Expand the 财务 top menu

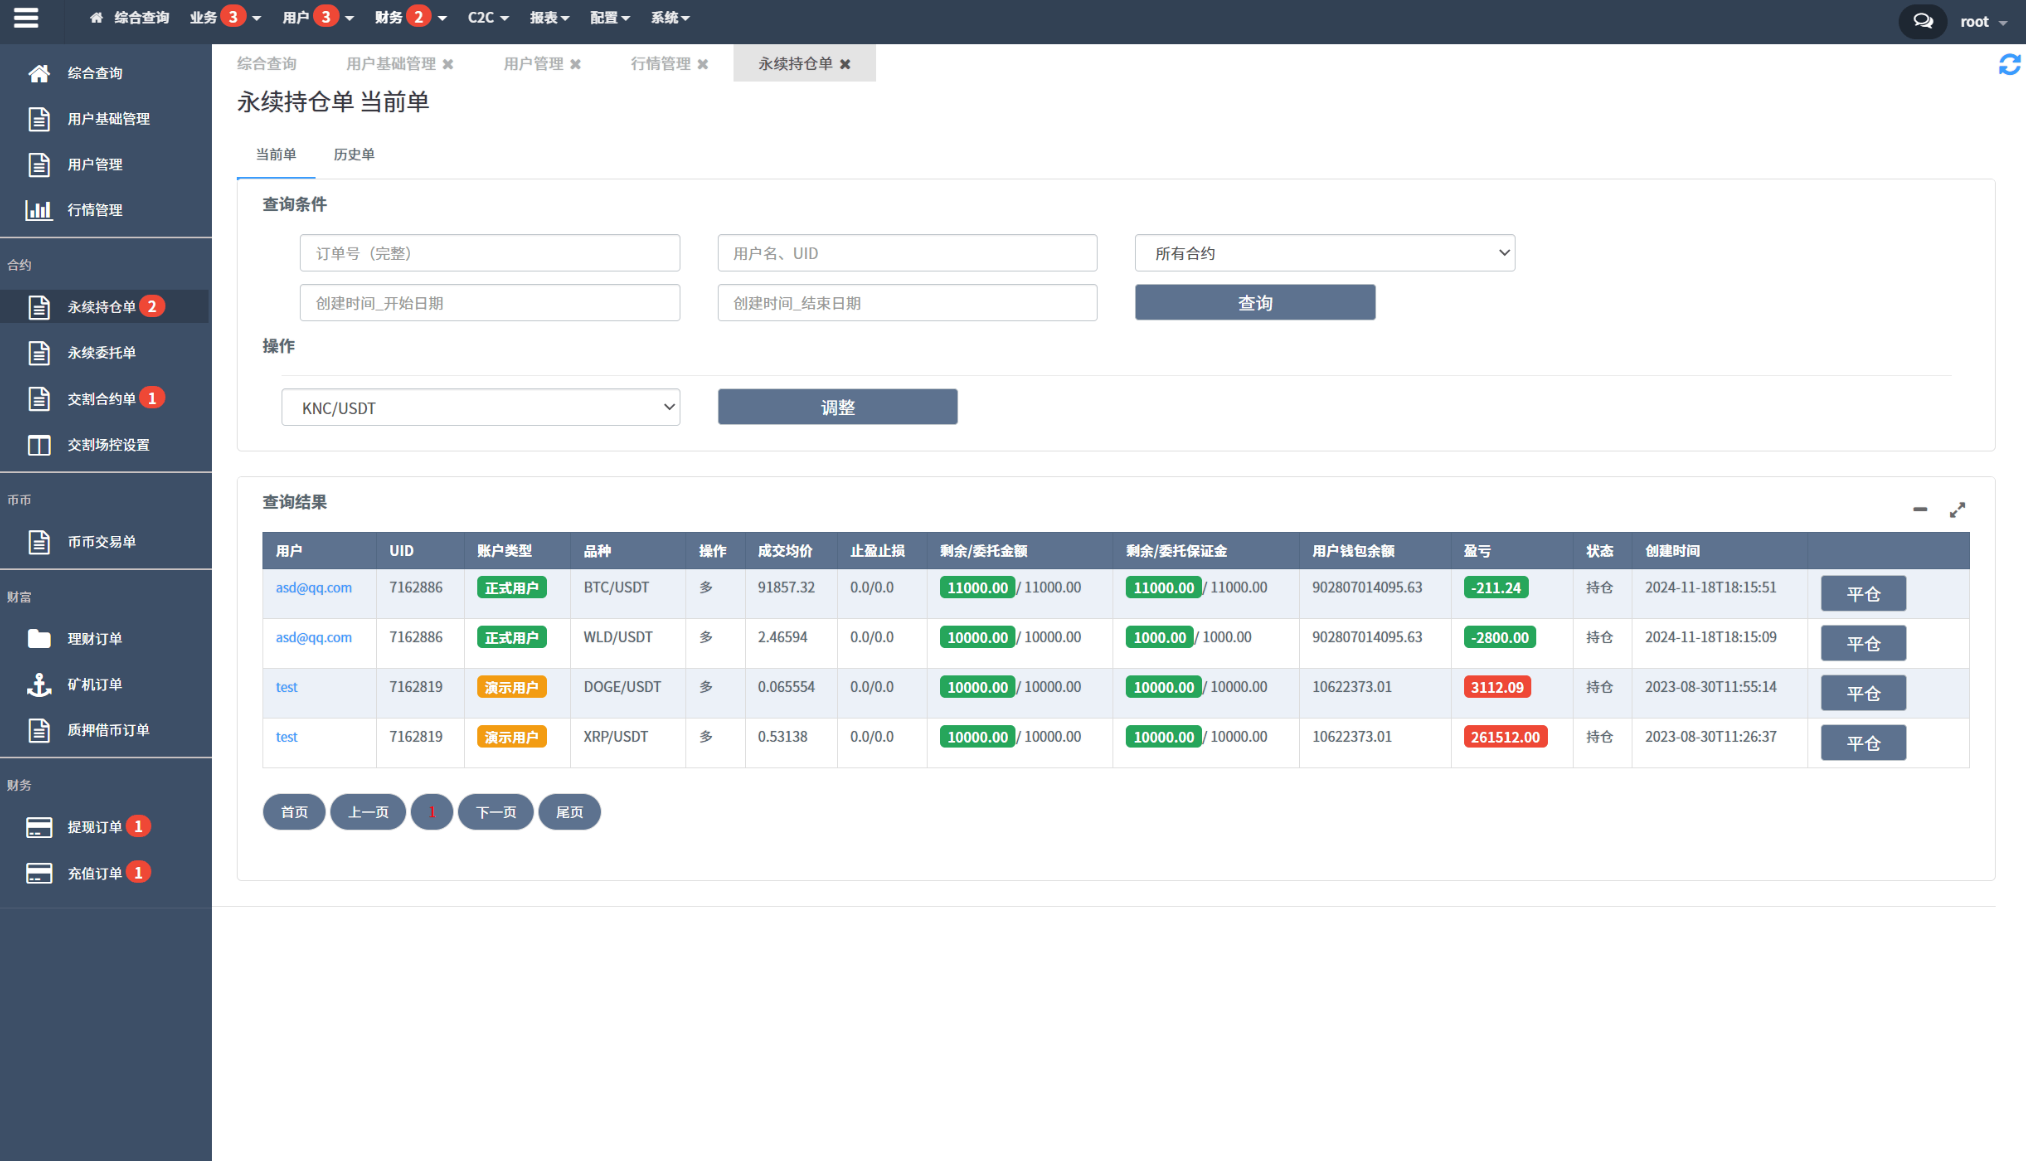click(411, 18)
